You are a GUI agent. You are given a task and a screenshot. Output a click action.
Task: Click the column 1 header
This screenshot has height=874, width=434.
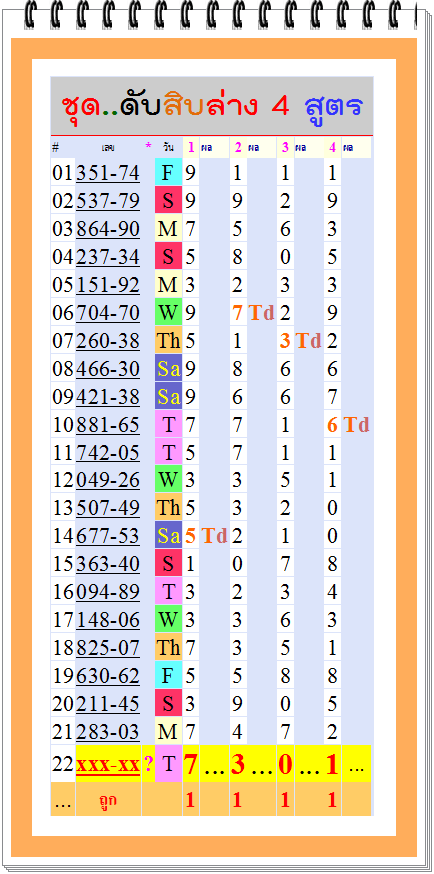point(191,148)
